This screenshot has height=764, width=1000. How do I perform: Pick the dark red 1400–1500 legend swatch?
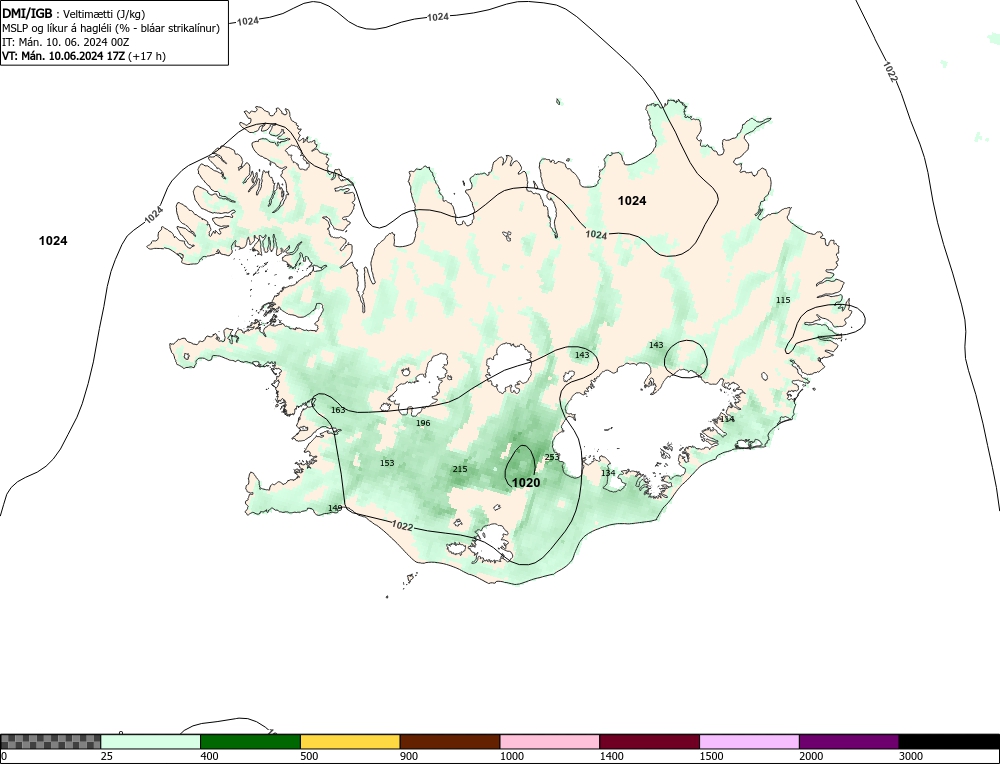click(649, 741)
